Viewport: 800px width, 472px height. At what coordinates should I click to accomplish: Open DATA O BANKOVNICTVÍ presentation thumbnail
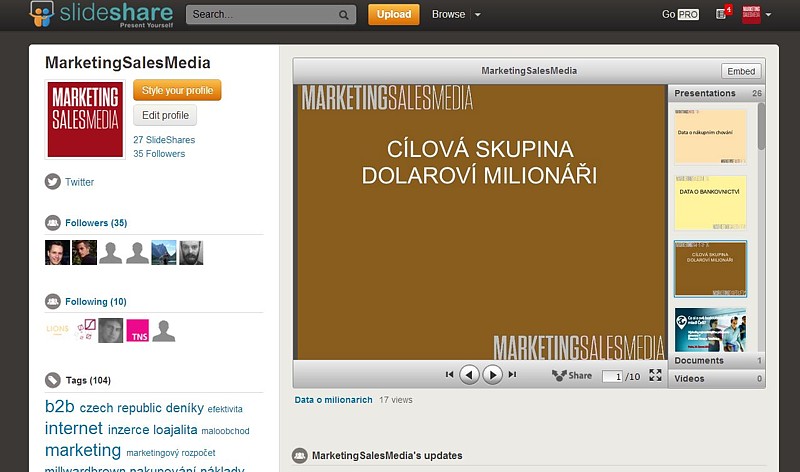click(x=710, y=203)
